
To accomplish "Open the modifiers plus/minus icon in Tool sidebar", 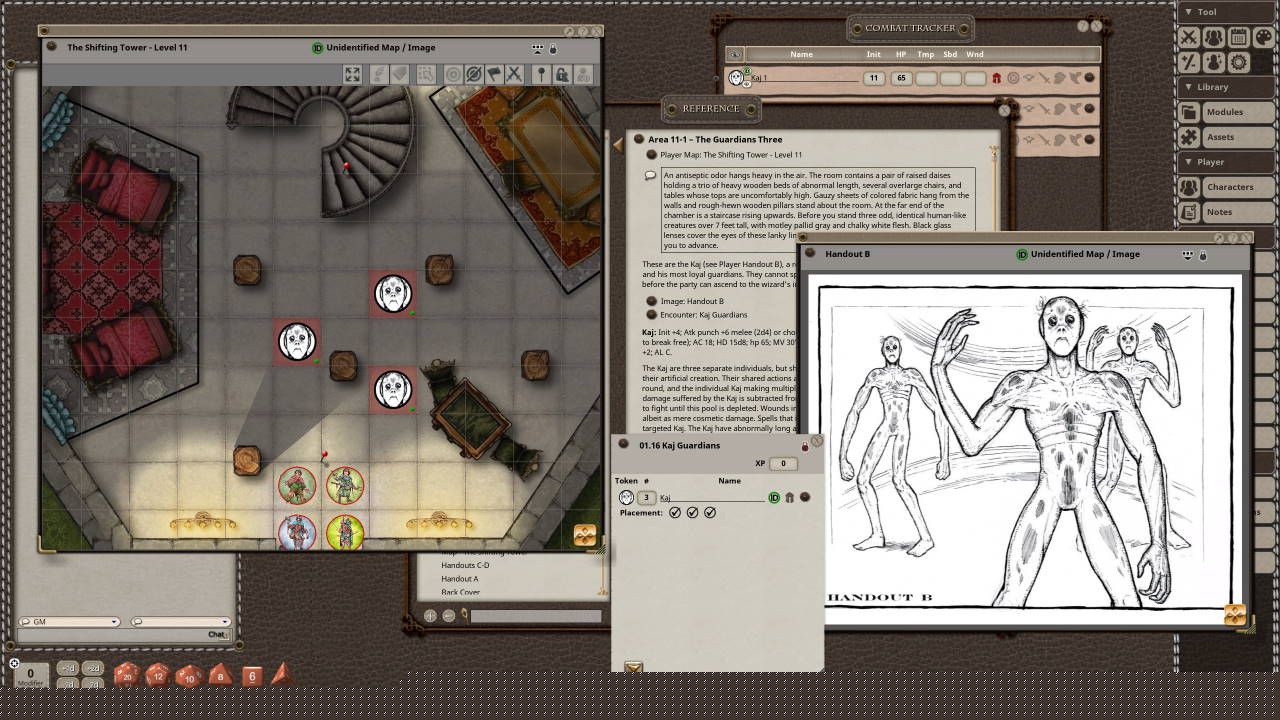I will 1189,62.
